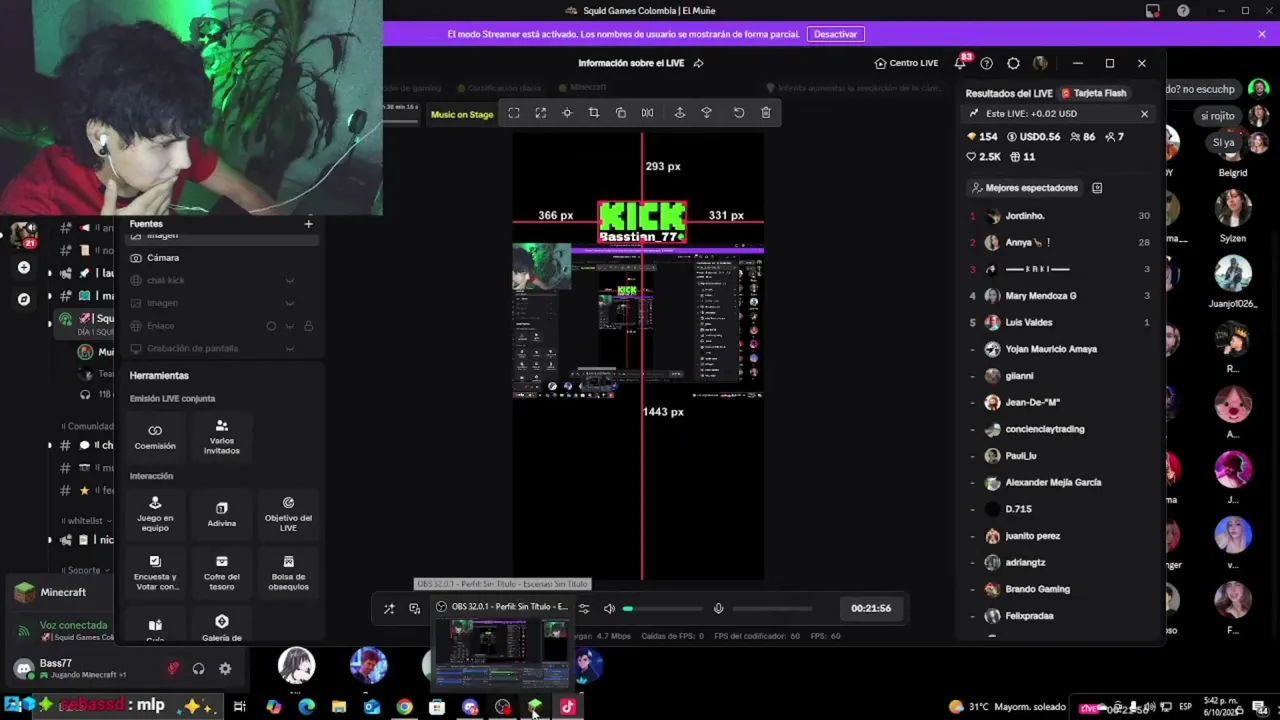Screen dimensions: 1280x720
Task: Toggle Discord headphones deafen button
Action: click(x=199, y=669)
